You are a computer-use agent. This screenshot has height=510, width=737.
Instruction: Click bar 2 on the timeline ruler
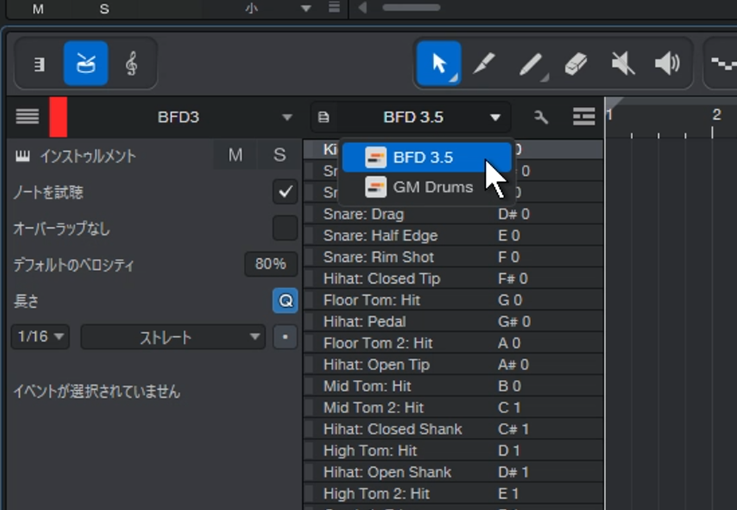click(x=716, y=115)
